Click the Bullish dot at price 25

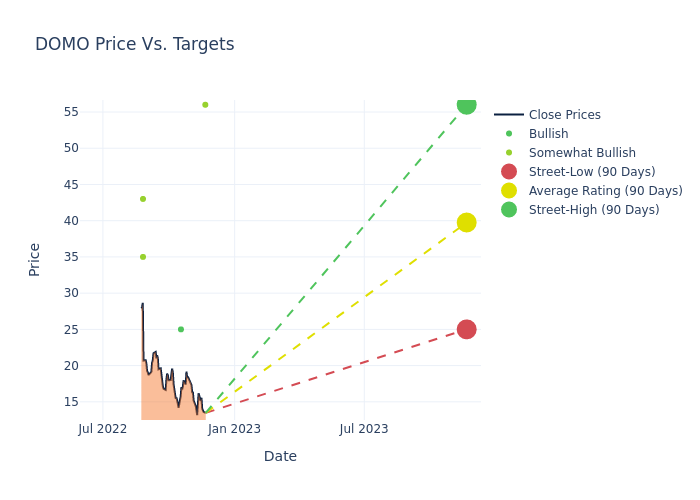click(181, 329)
